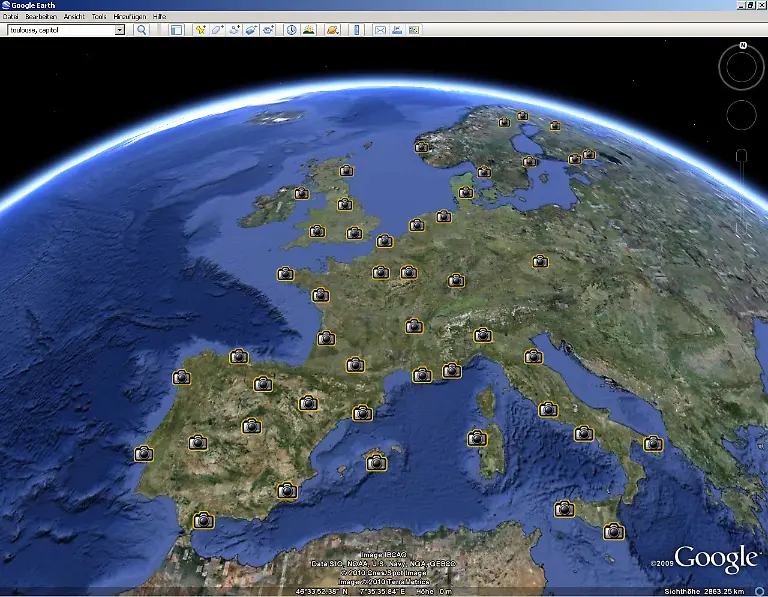Click the latitude readout 45°33'52.35" N
The width and height of the screenshot is (768, 597).
point(322,592)
